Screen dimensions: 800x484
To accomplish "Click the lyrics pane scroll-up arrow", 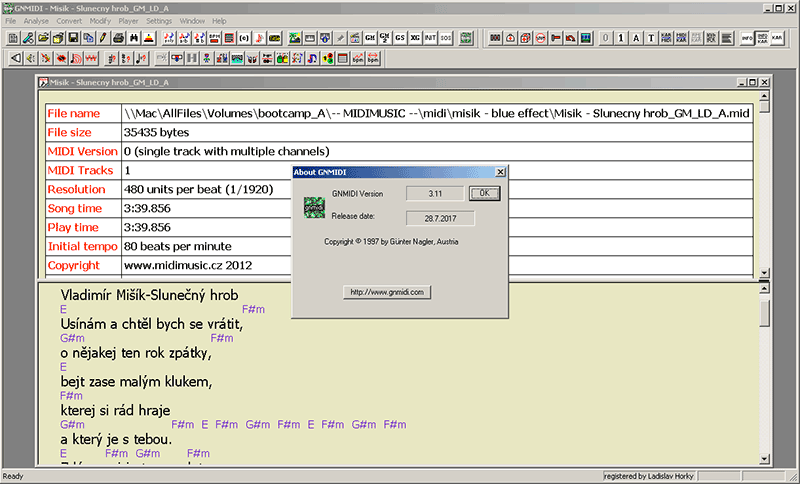I will pos(765,290).
